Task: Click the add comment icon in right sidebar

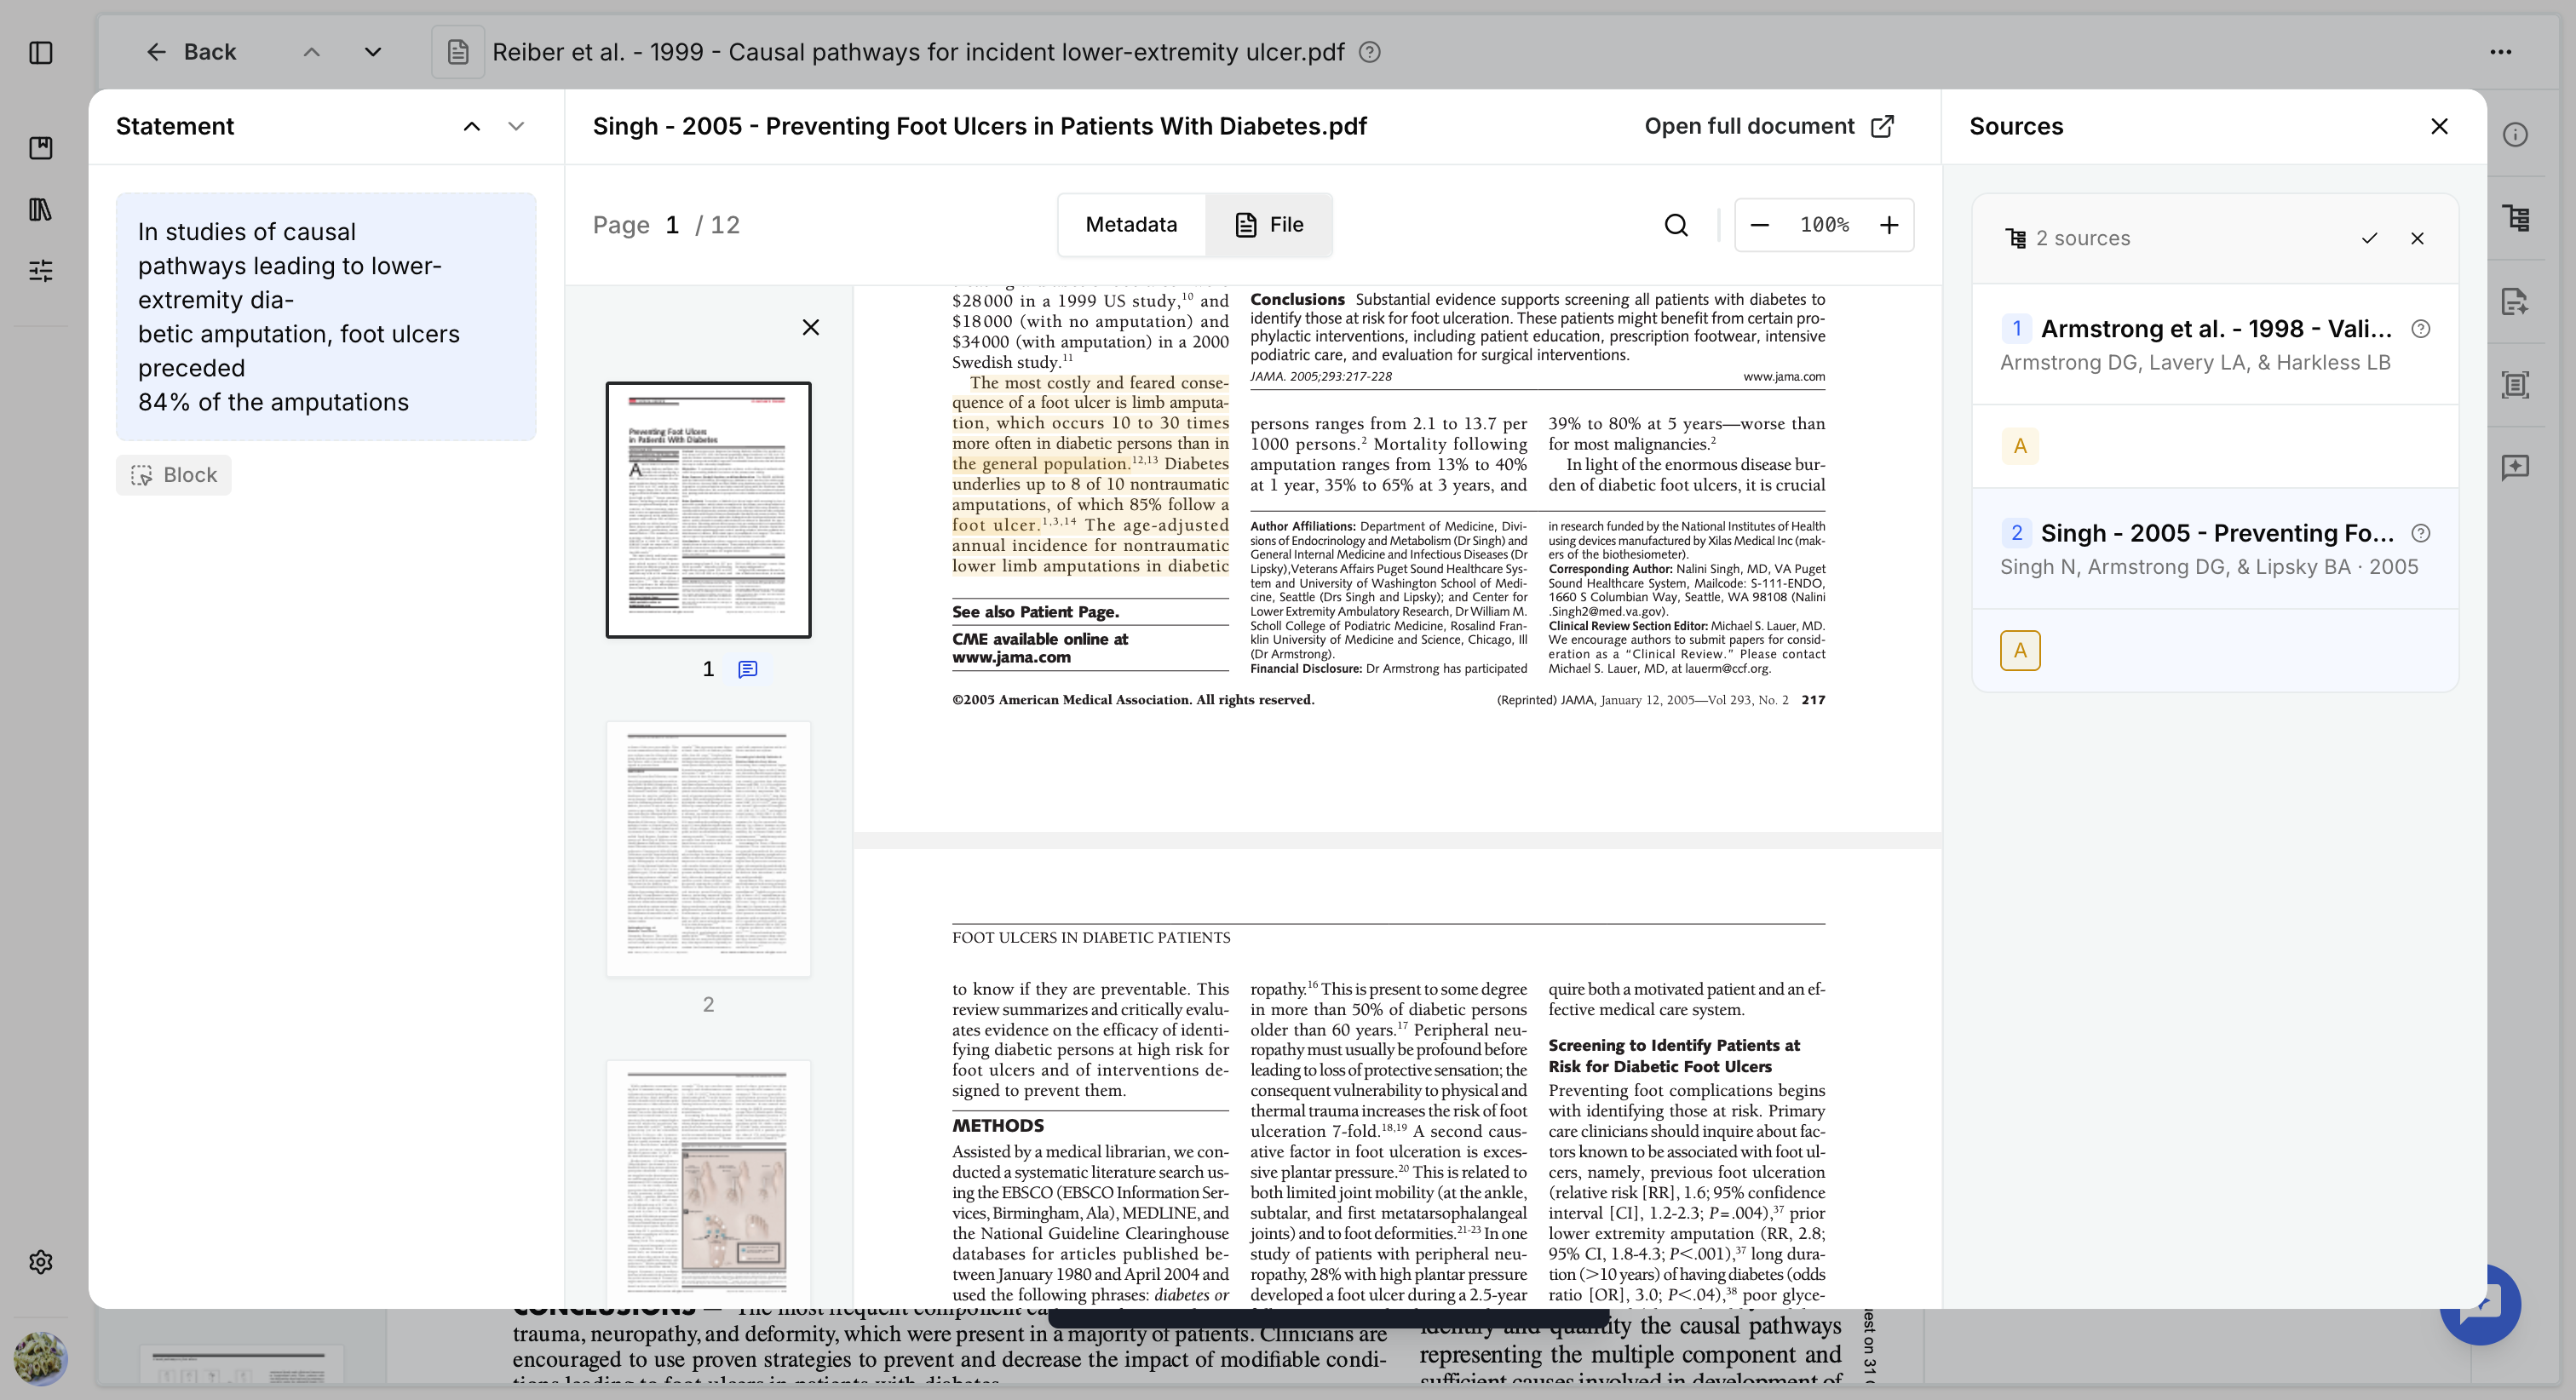Action: (x=2516, y=467)
